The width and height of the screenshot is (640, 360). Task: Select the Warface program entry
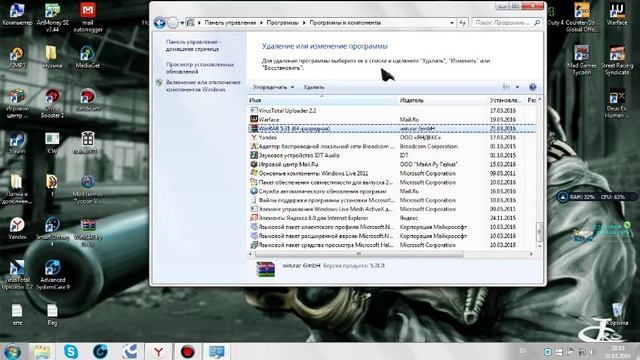(391, 120)
